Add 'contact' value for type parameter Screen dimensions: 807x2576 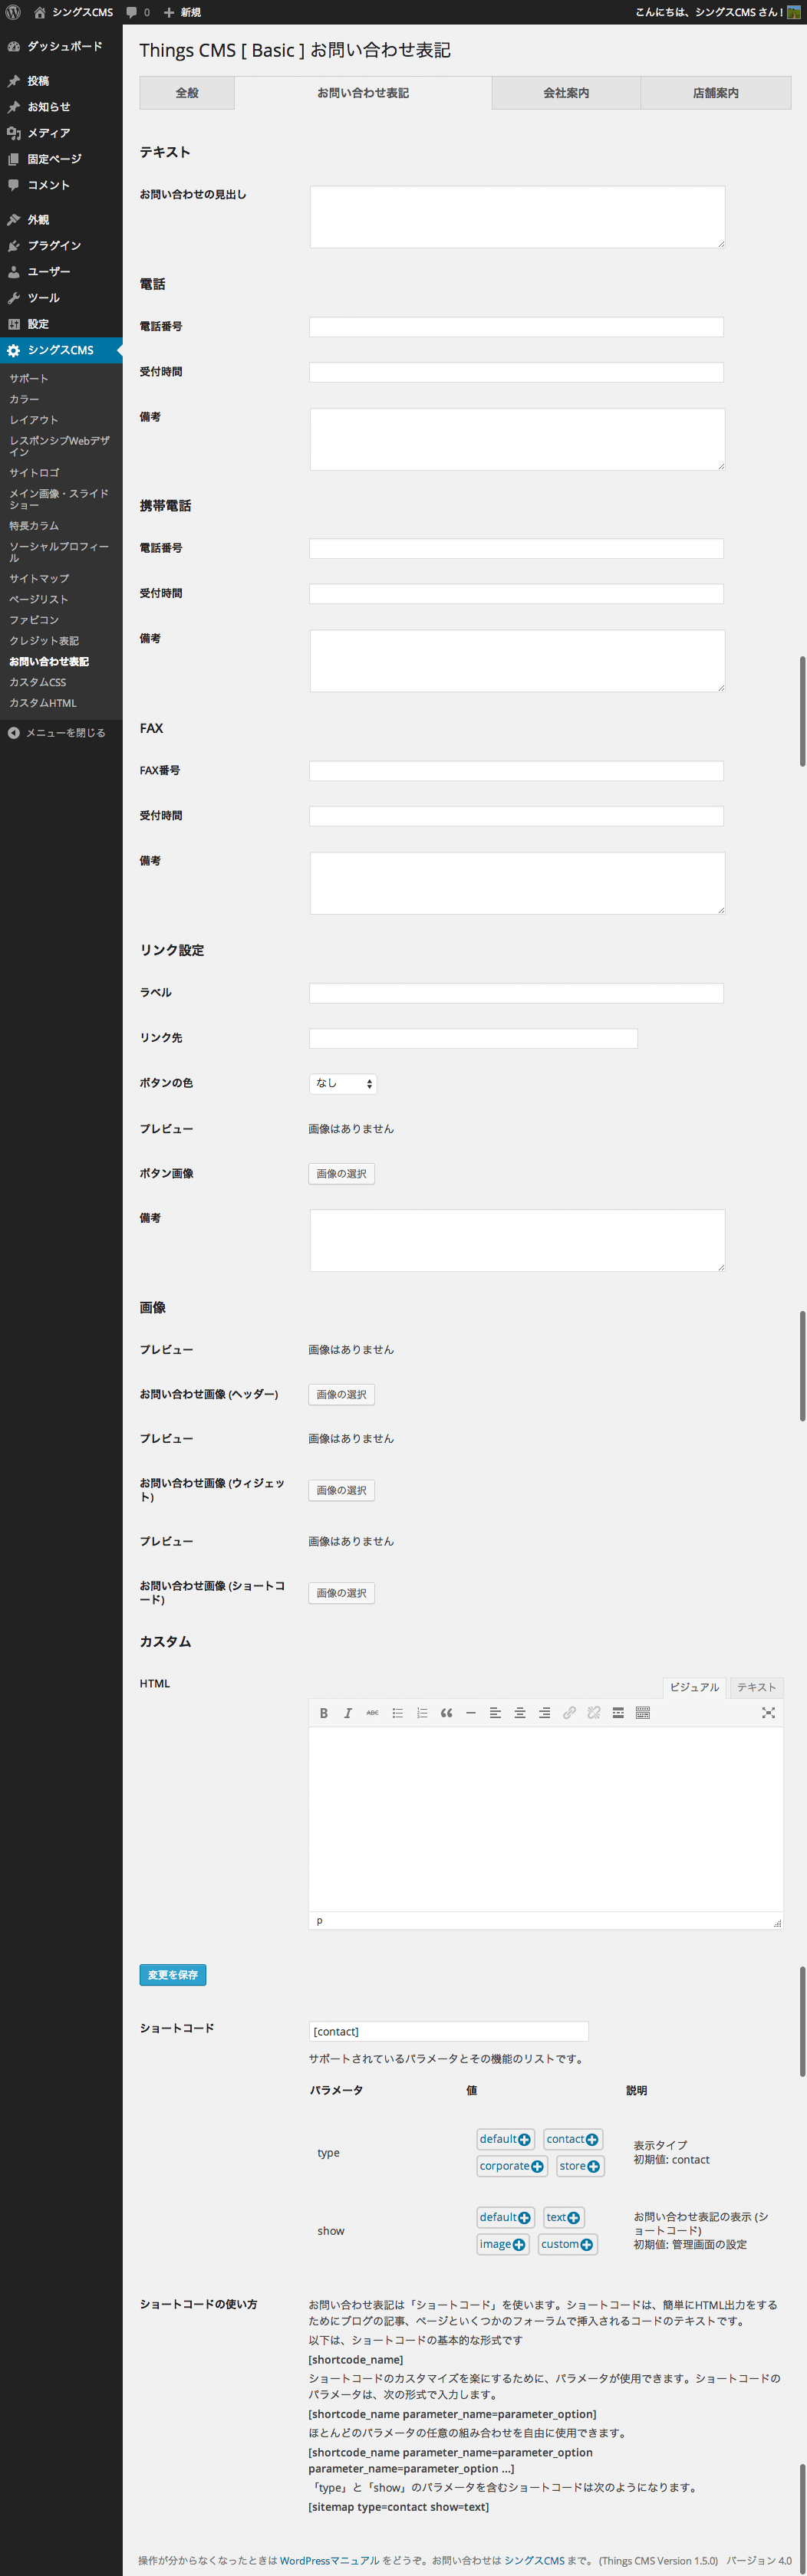click(x=572, y=2139)
